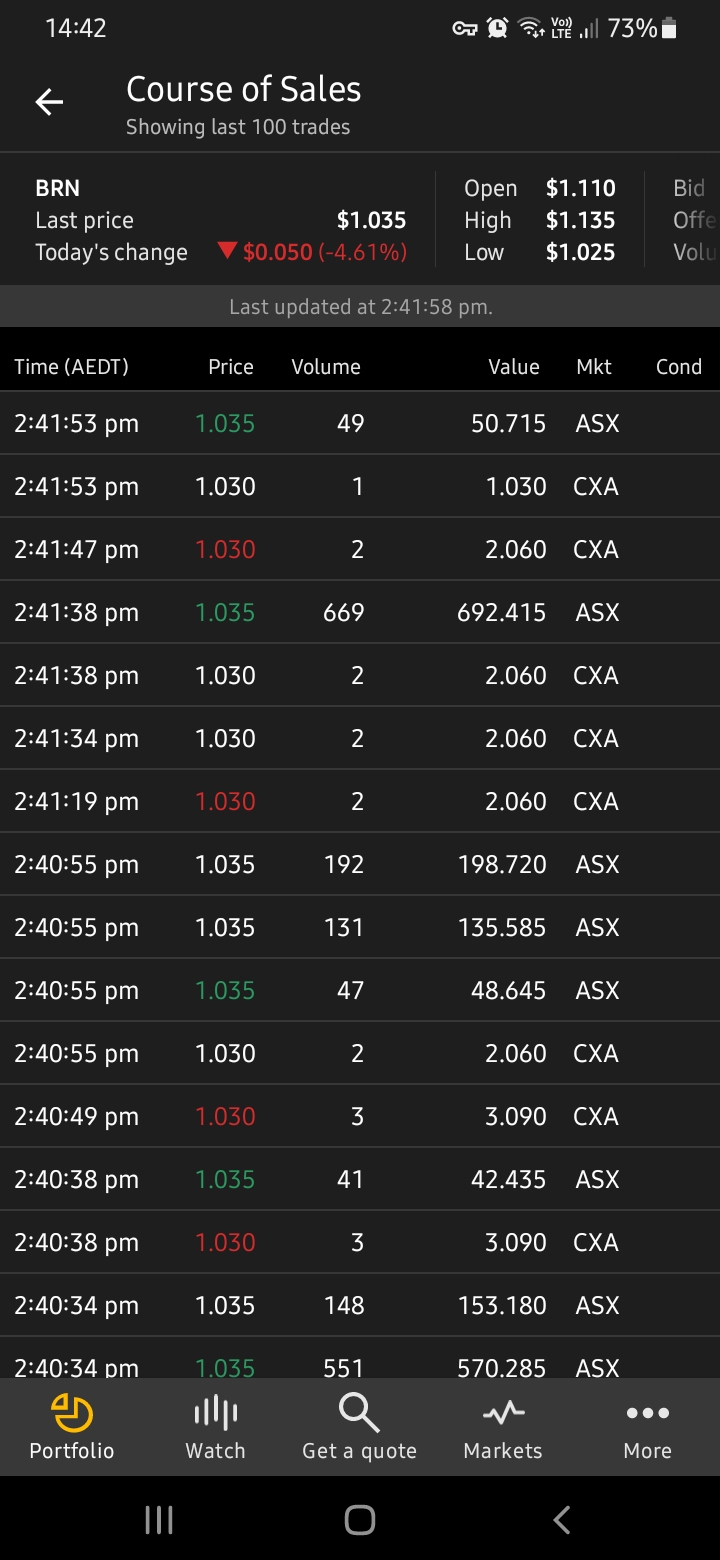Tap the back arrow icon

(49, 102)
